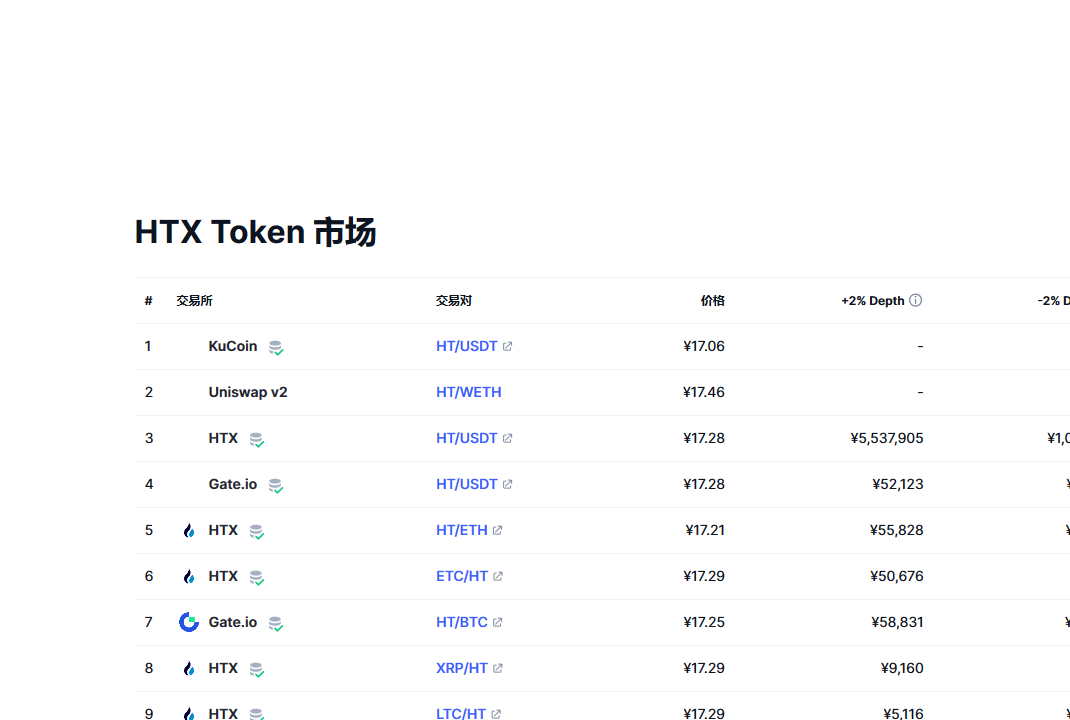1070x720 pixels.
Task: Select the price ¥17.28 in row 4
Action: click(704, 484)
